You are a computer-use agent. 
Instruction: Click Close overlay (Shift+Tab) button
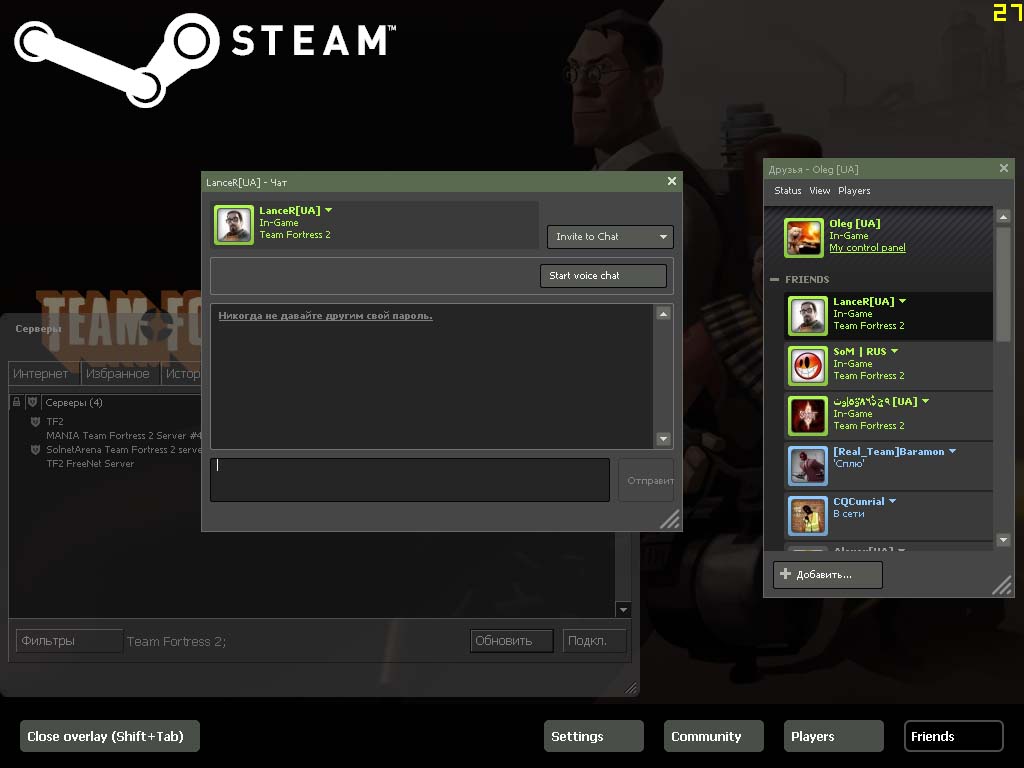[x=110, y=736]
